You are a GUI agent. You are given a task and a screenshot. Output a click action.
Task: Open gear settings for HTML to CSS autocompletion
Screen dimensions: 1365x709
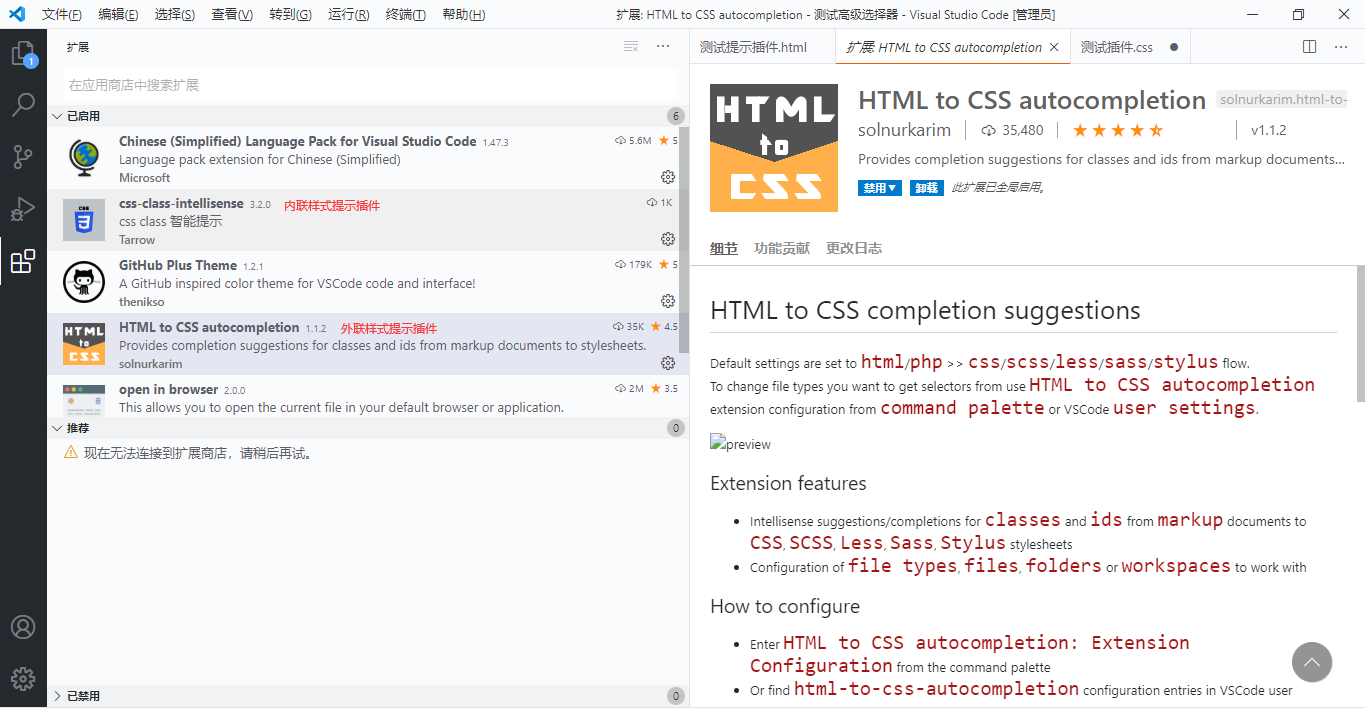[668, 363]
